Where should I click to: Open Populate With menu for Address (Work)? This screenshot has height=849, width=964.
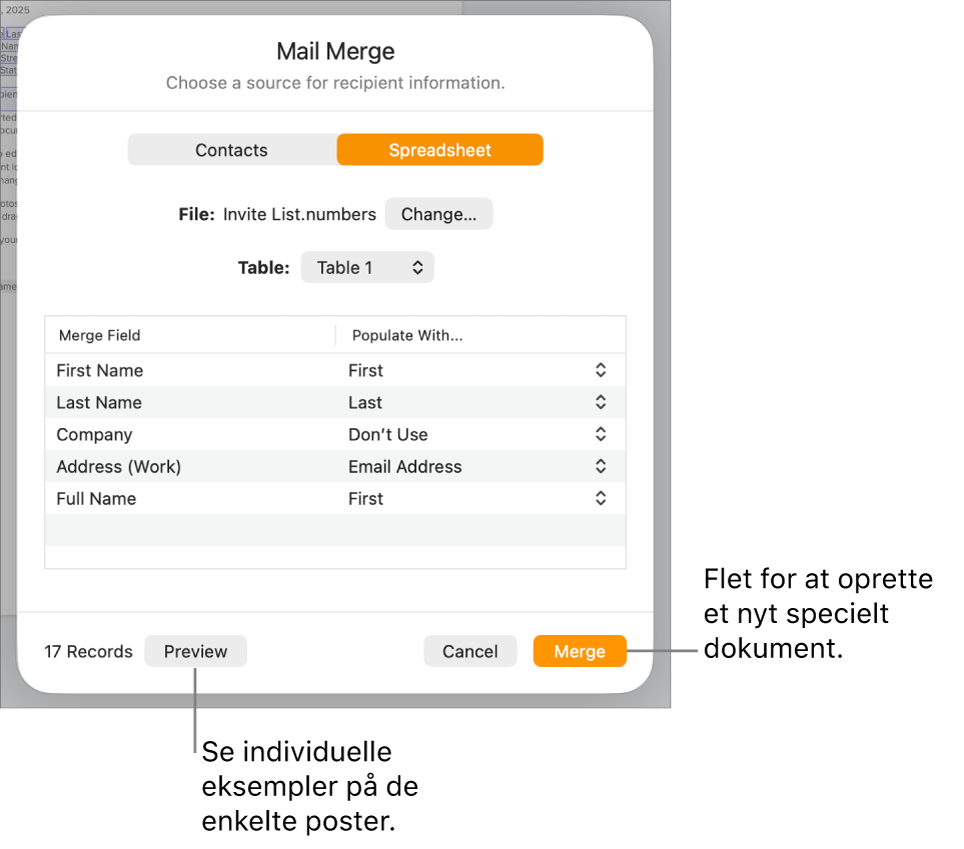601,466
